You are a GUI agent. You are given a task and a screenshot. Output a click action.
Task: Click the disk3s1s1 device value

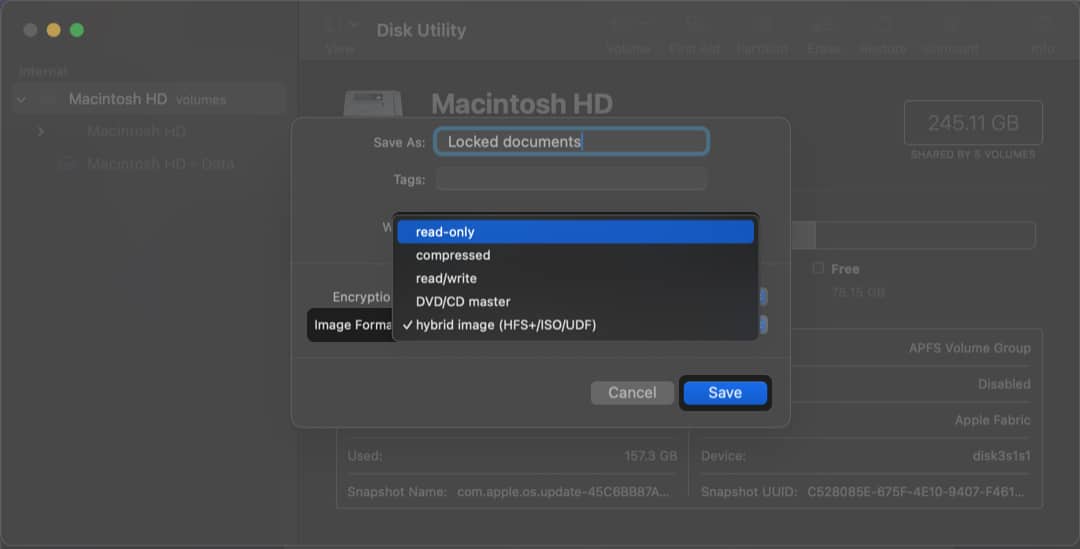[x=1001, y=455]
